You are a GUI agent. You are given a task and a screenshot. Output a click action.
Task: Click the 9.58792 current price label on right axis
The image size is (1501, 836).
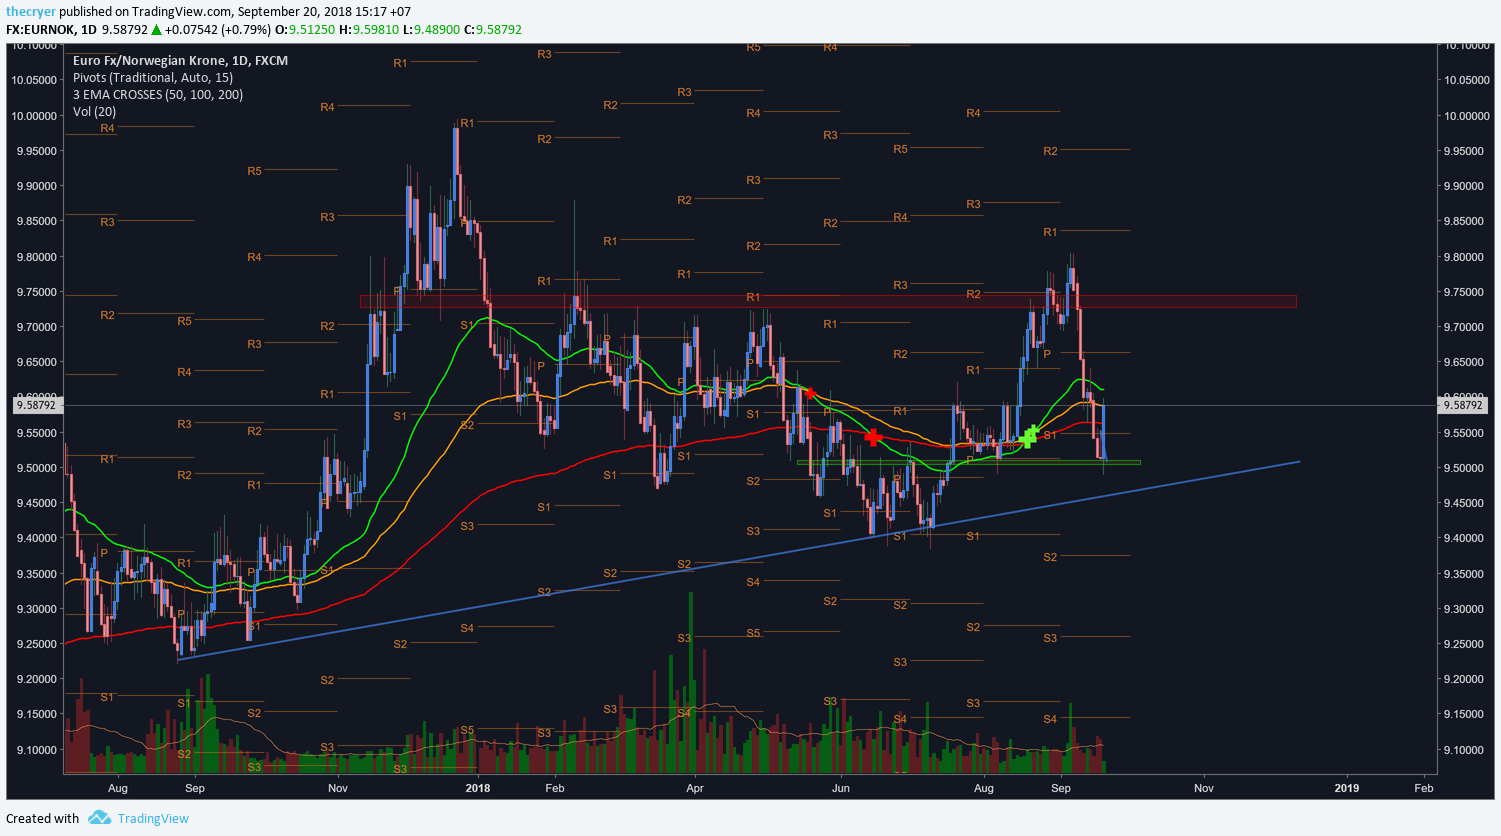click(x=1462, y=405)
